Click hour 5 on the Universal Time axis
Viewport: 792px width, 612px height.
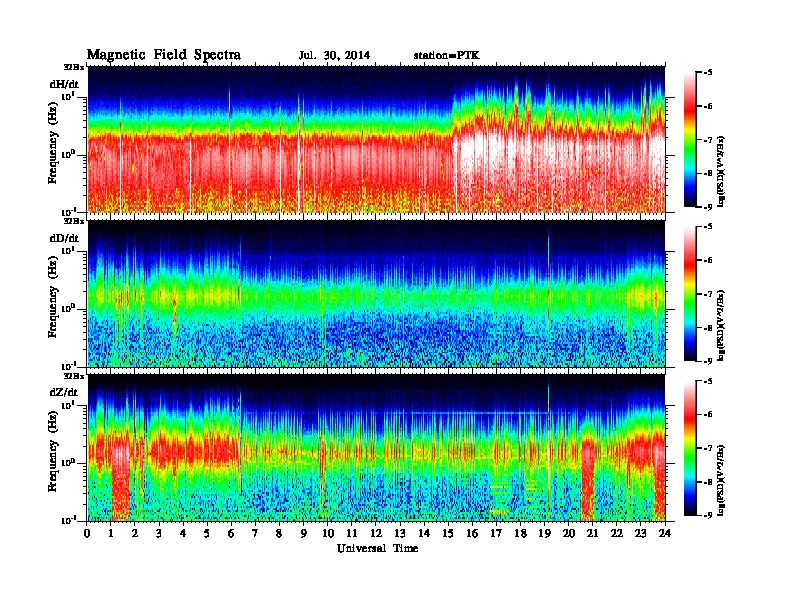click(x=208, y=534)
